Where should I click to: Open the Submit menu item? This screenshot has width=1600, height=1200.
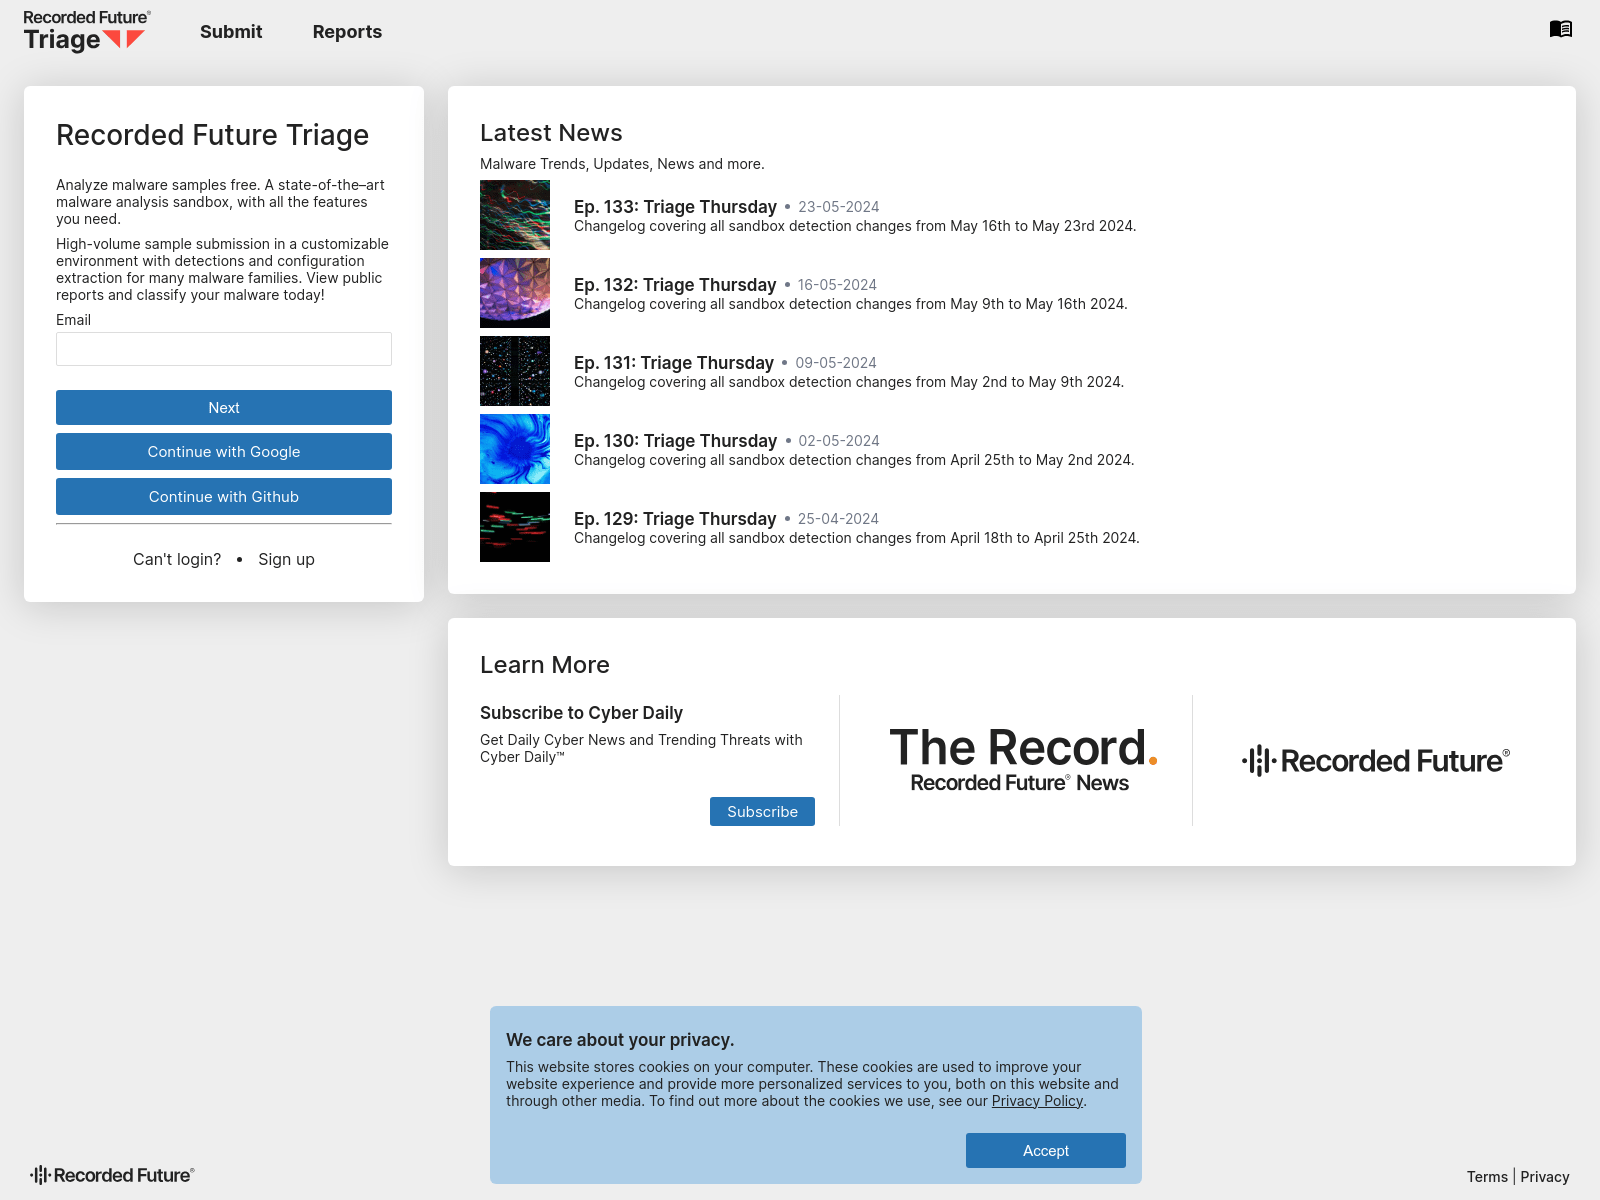pyautogui.click(x=231, y=32)
